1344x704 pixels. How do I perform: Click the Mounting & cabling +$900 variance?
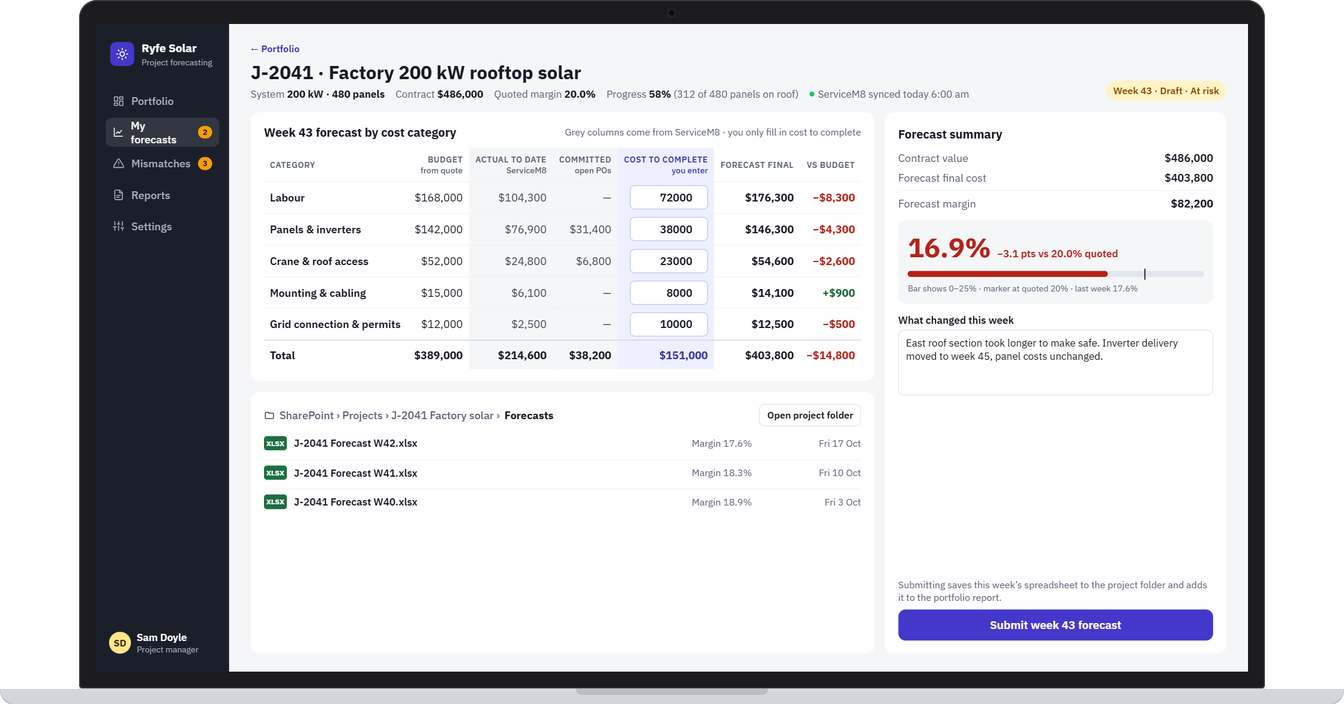(x=838, y=293)
